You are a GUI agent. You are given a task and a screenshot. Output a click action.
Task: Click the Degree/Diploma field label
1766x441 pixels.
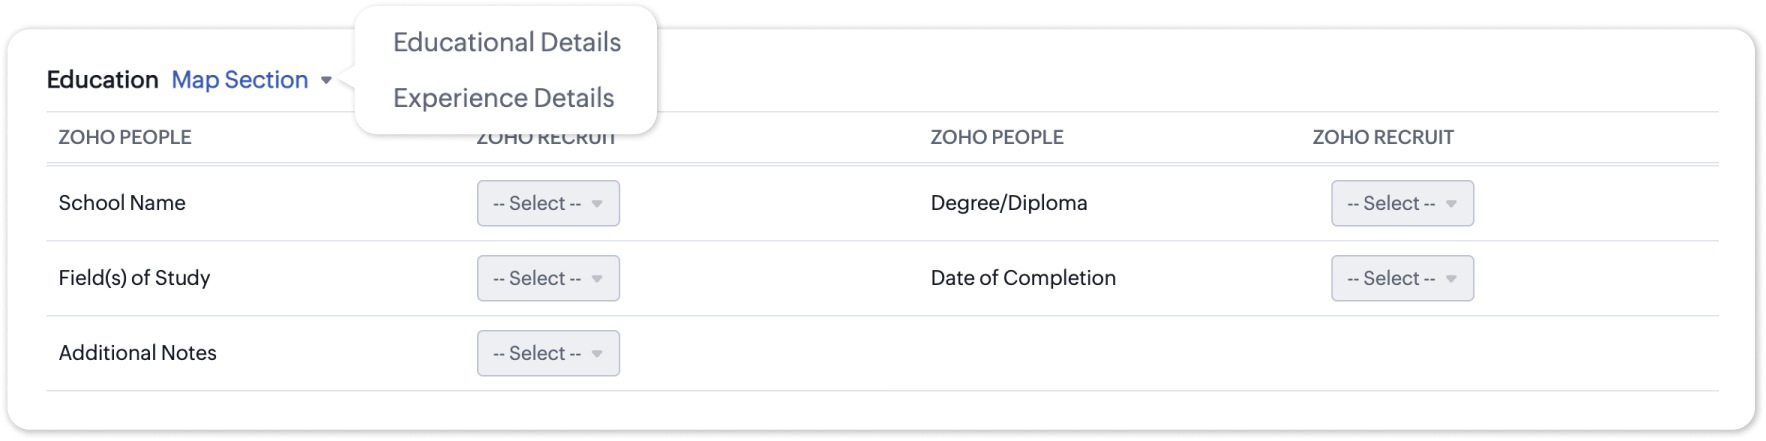click(x=1008, y=203)
